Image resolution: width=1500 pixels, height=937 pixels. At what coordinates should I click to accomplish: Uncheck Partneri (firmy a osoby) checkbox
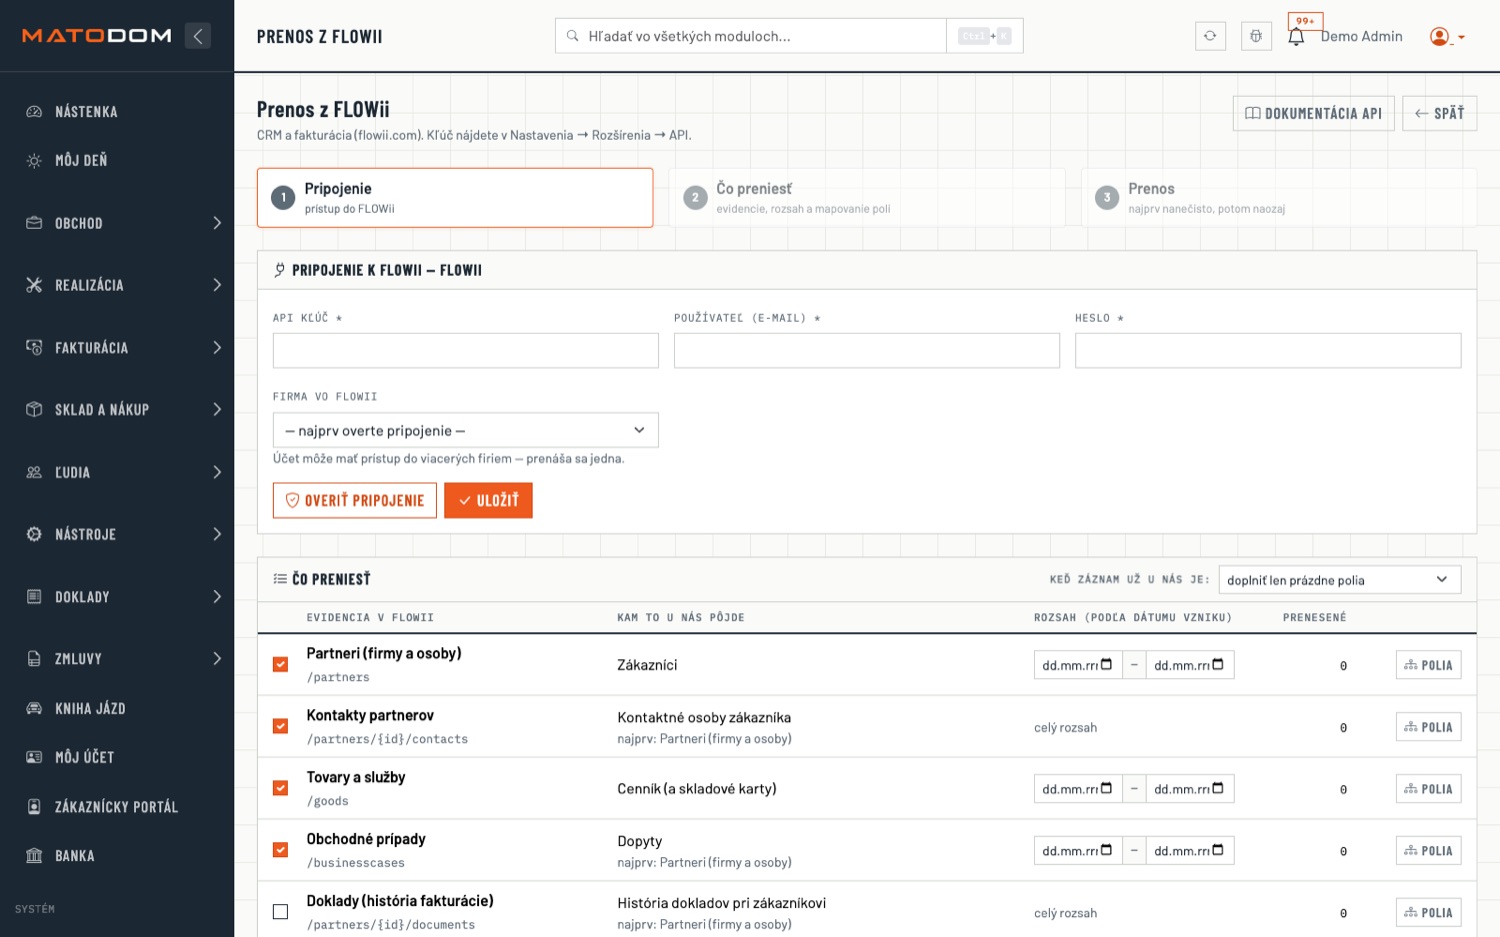click(280, 664)
